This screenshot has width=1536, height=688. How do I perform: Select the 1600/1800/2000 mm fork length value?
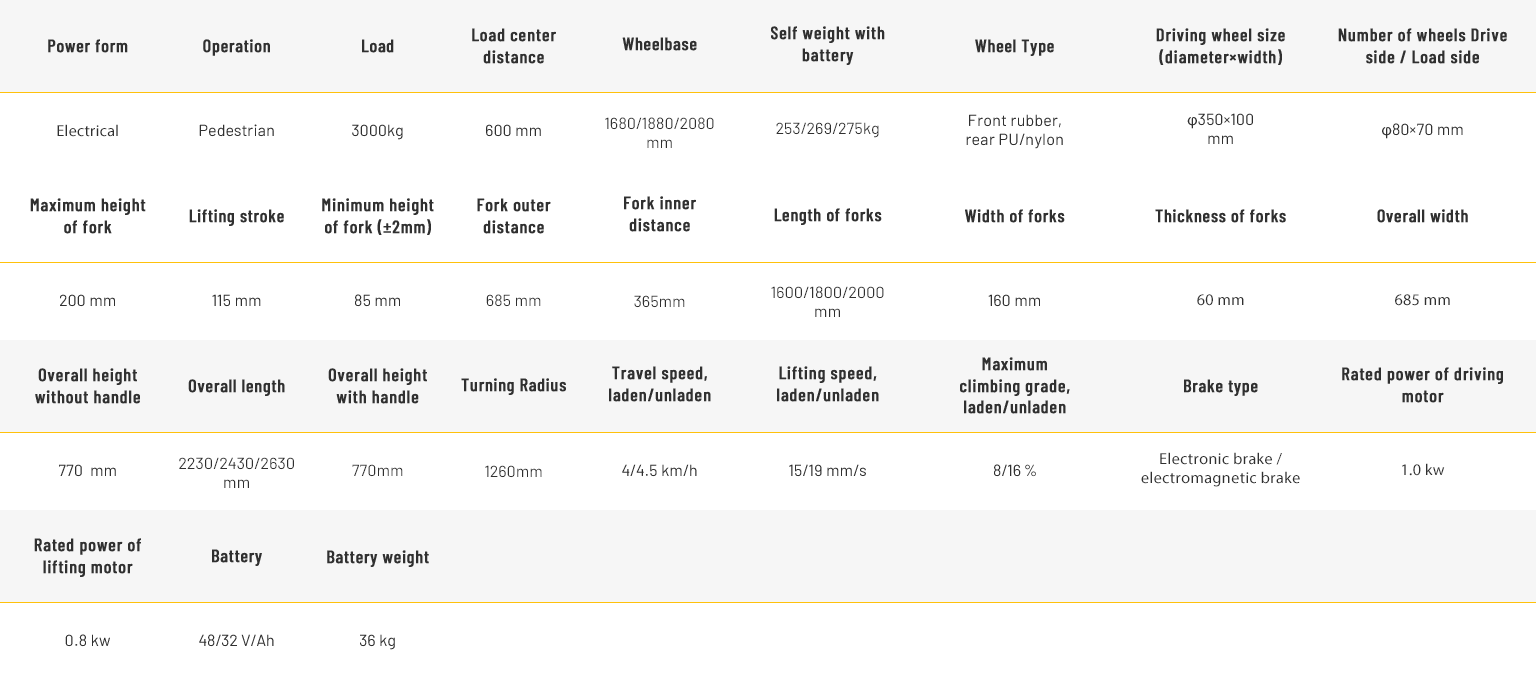(x=827, y=302)
